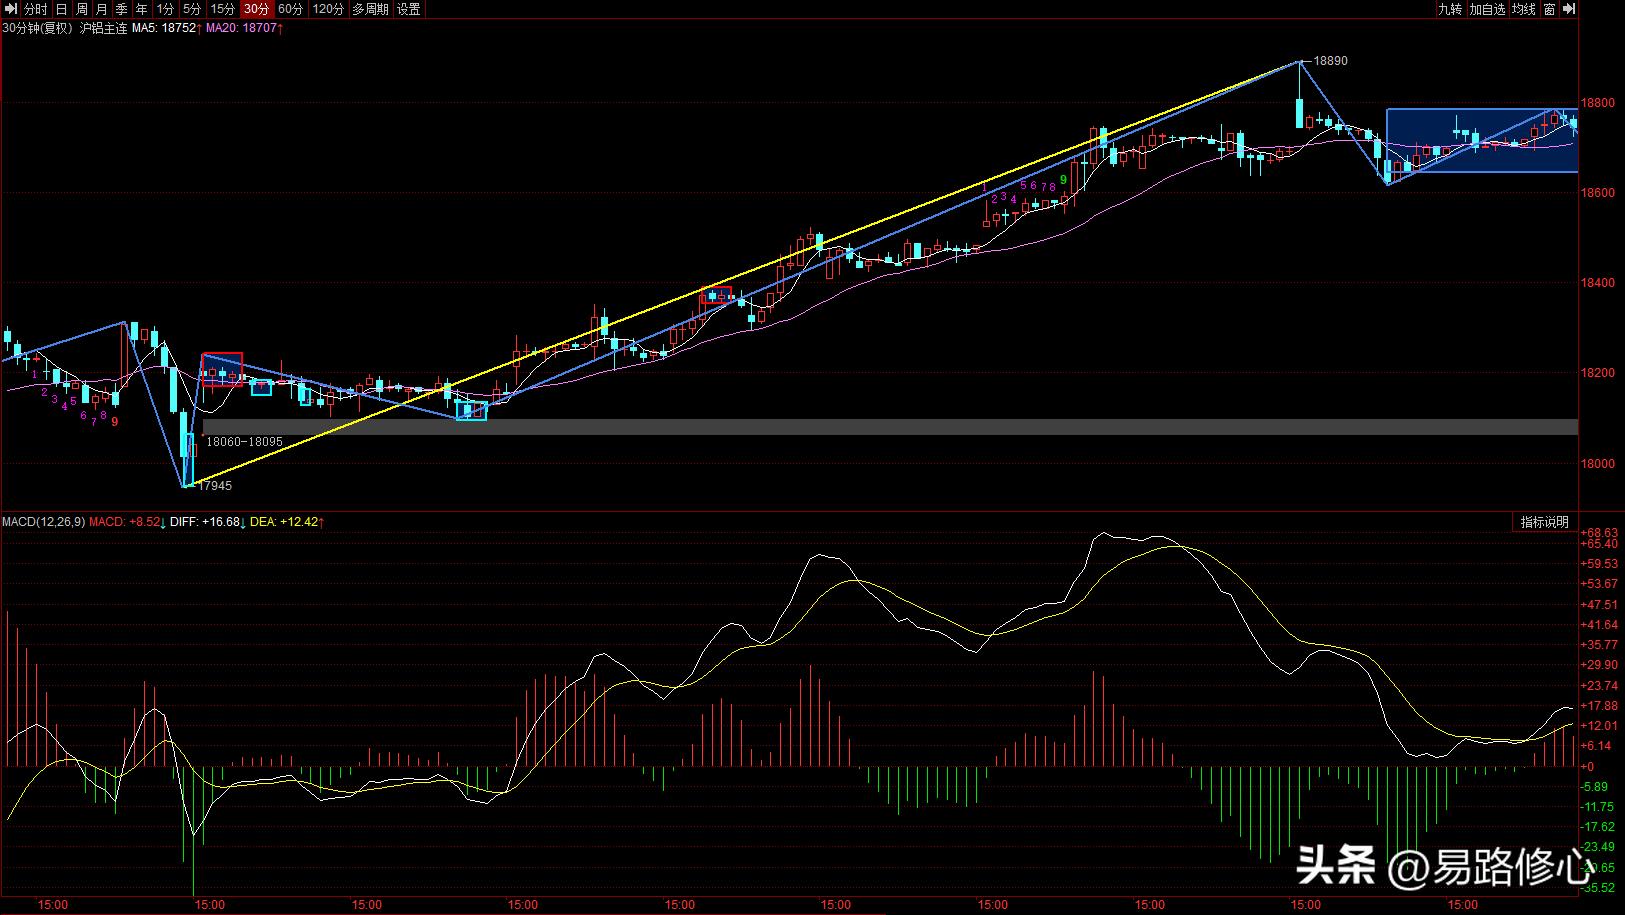
Task: Open the 多周期 multi-period view
Action: coord(369,9)
